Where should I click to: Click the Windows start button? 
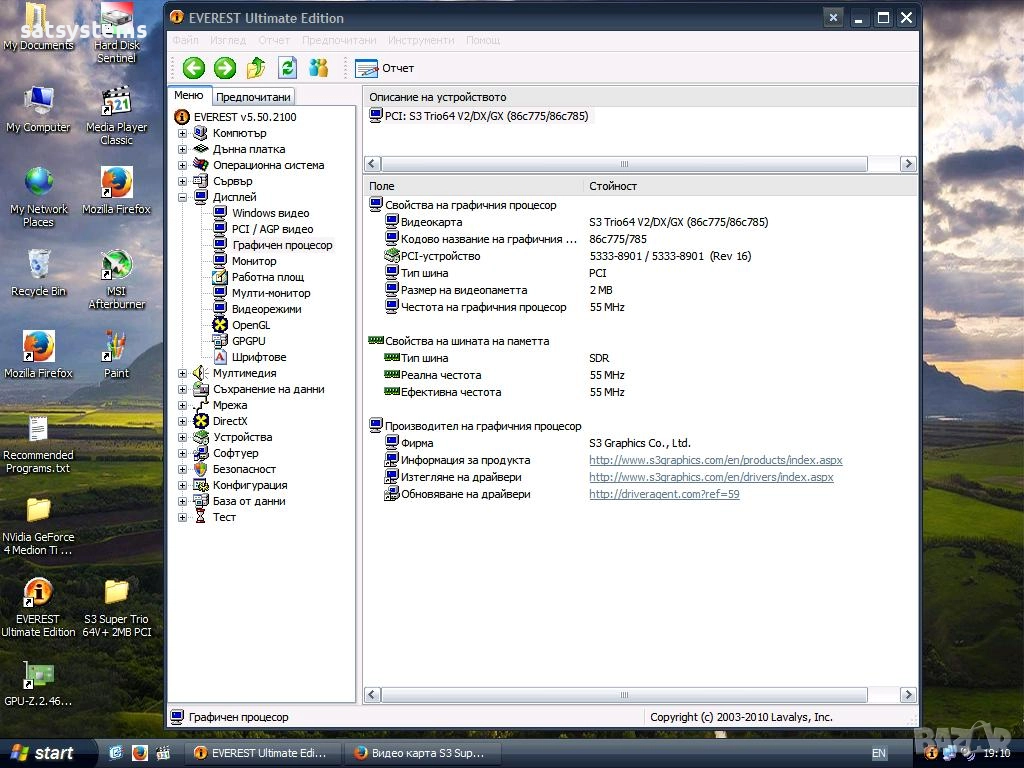pyautogui.click(x=46, y=753)
